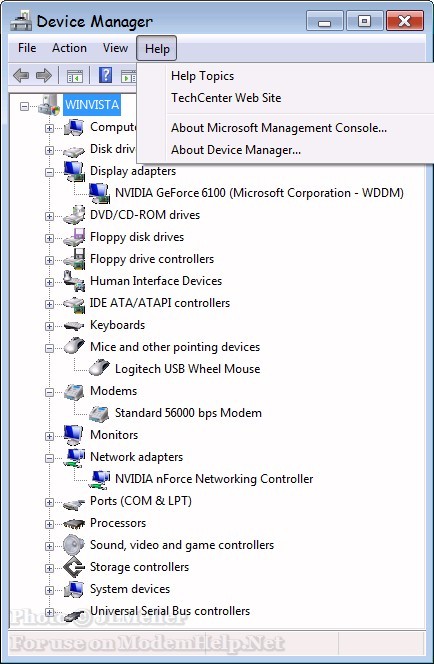Collapse the Network adapters node
Screen dimensions: 434x664
[x=50, y=458]
